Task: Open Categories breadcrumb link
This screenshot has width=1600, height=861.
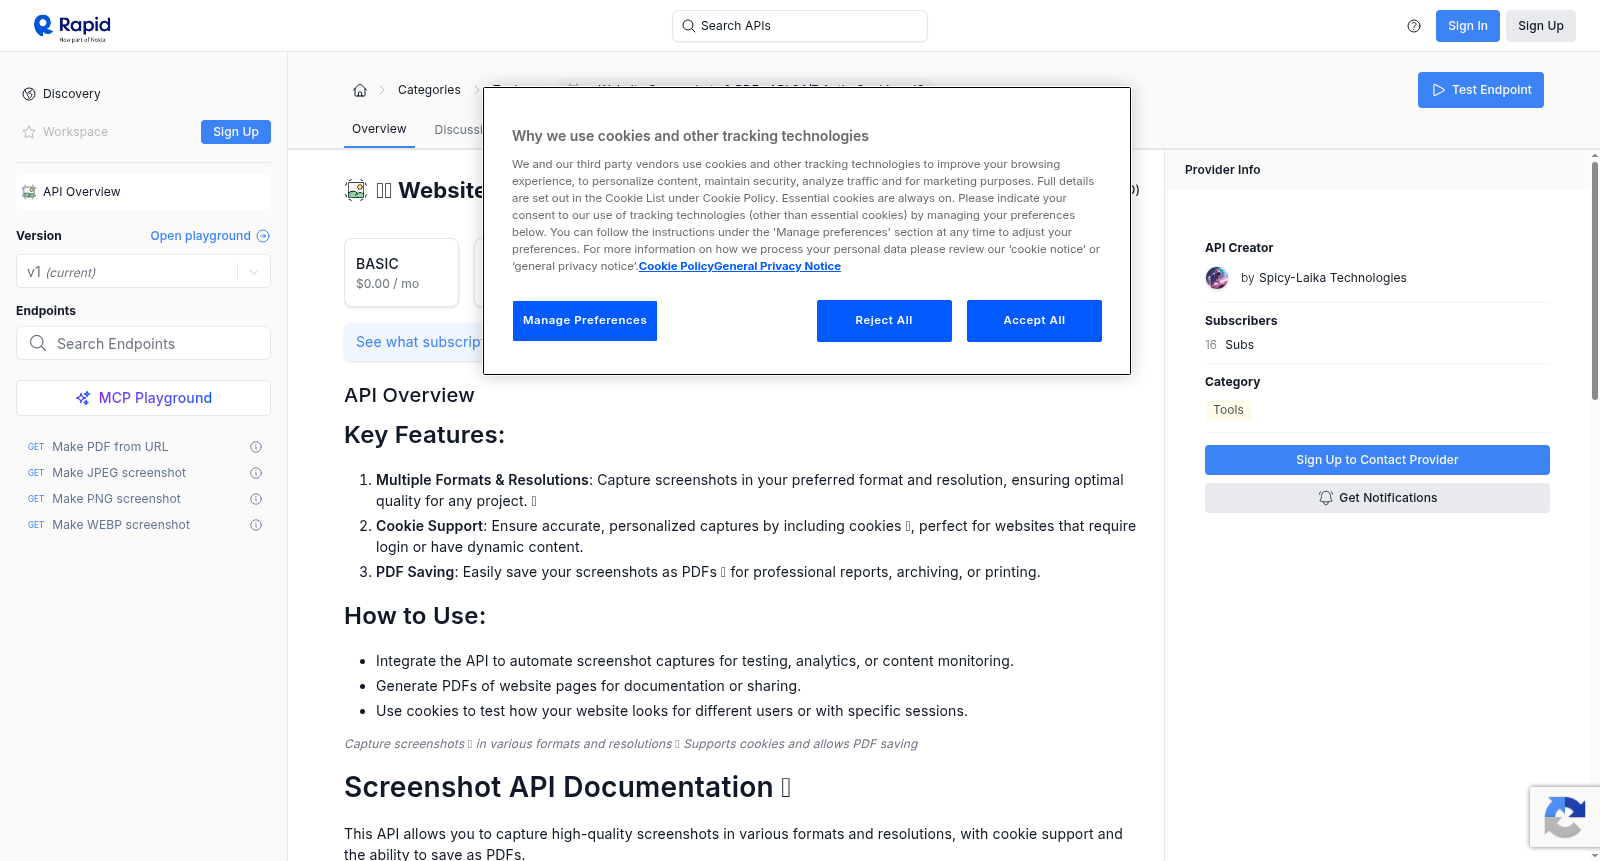Action: tap(429, 90)
